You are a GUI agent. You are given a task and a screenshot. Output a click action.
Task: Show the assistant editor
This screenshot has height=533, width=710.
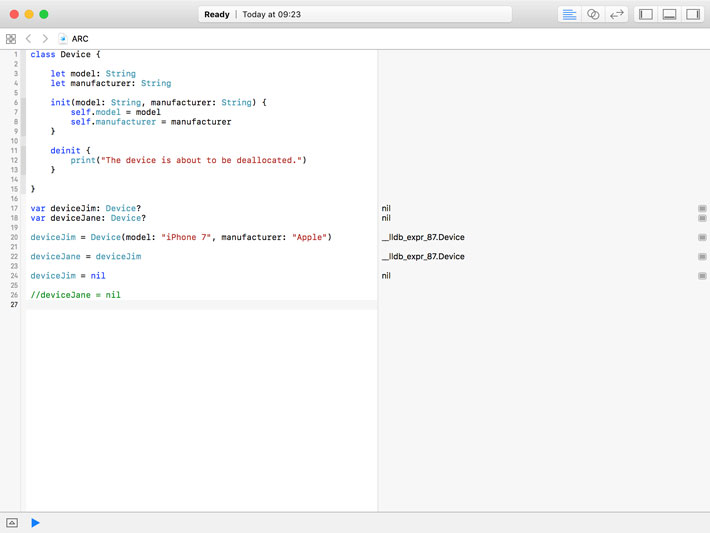pyautogui.click(x=593, y=14)
